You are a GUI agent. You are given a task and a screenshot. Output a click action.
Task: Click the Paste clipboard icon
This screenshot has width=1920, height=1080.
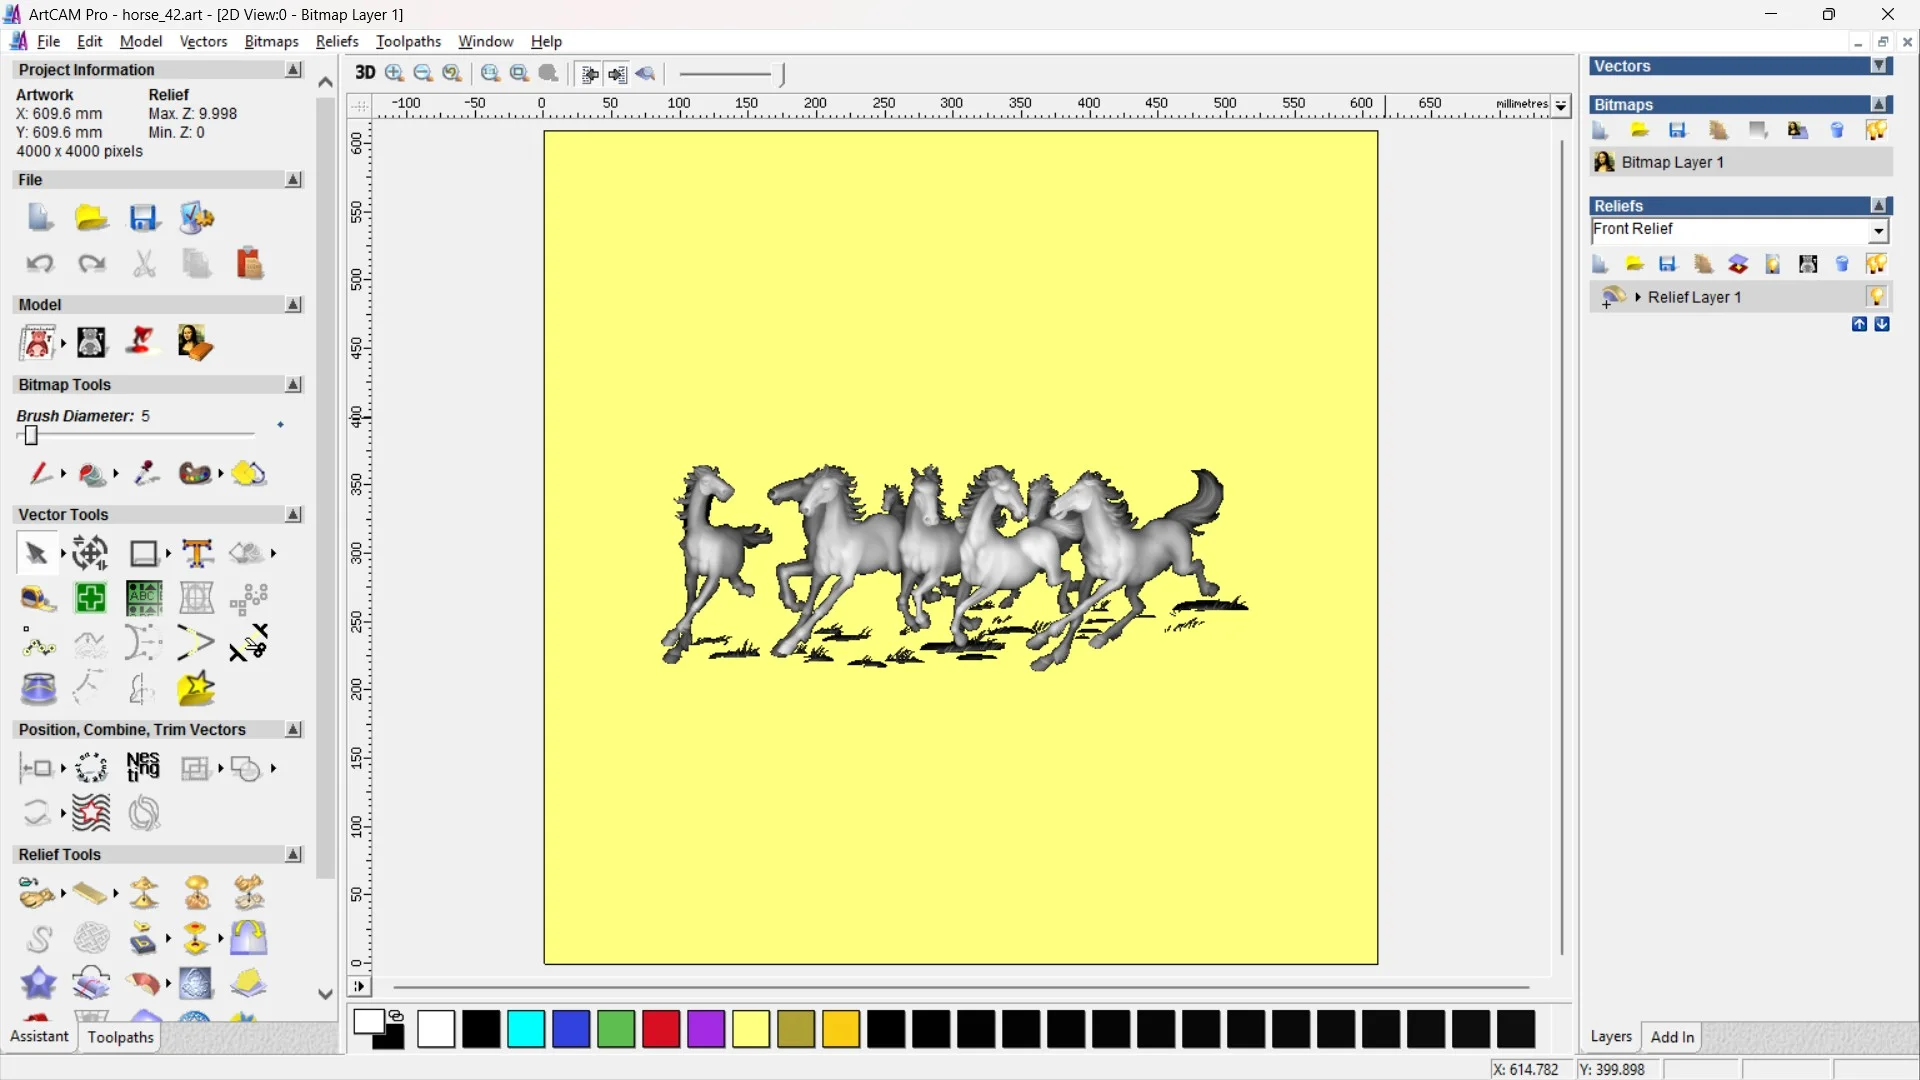pyautogui.click(x=249, y=264)
